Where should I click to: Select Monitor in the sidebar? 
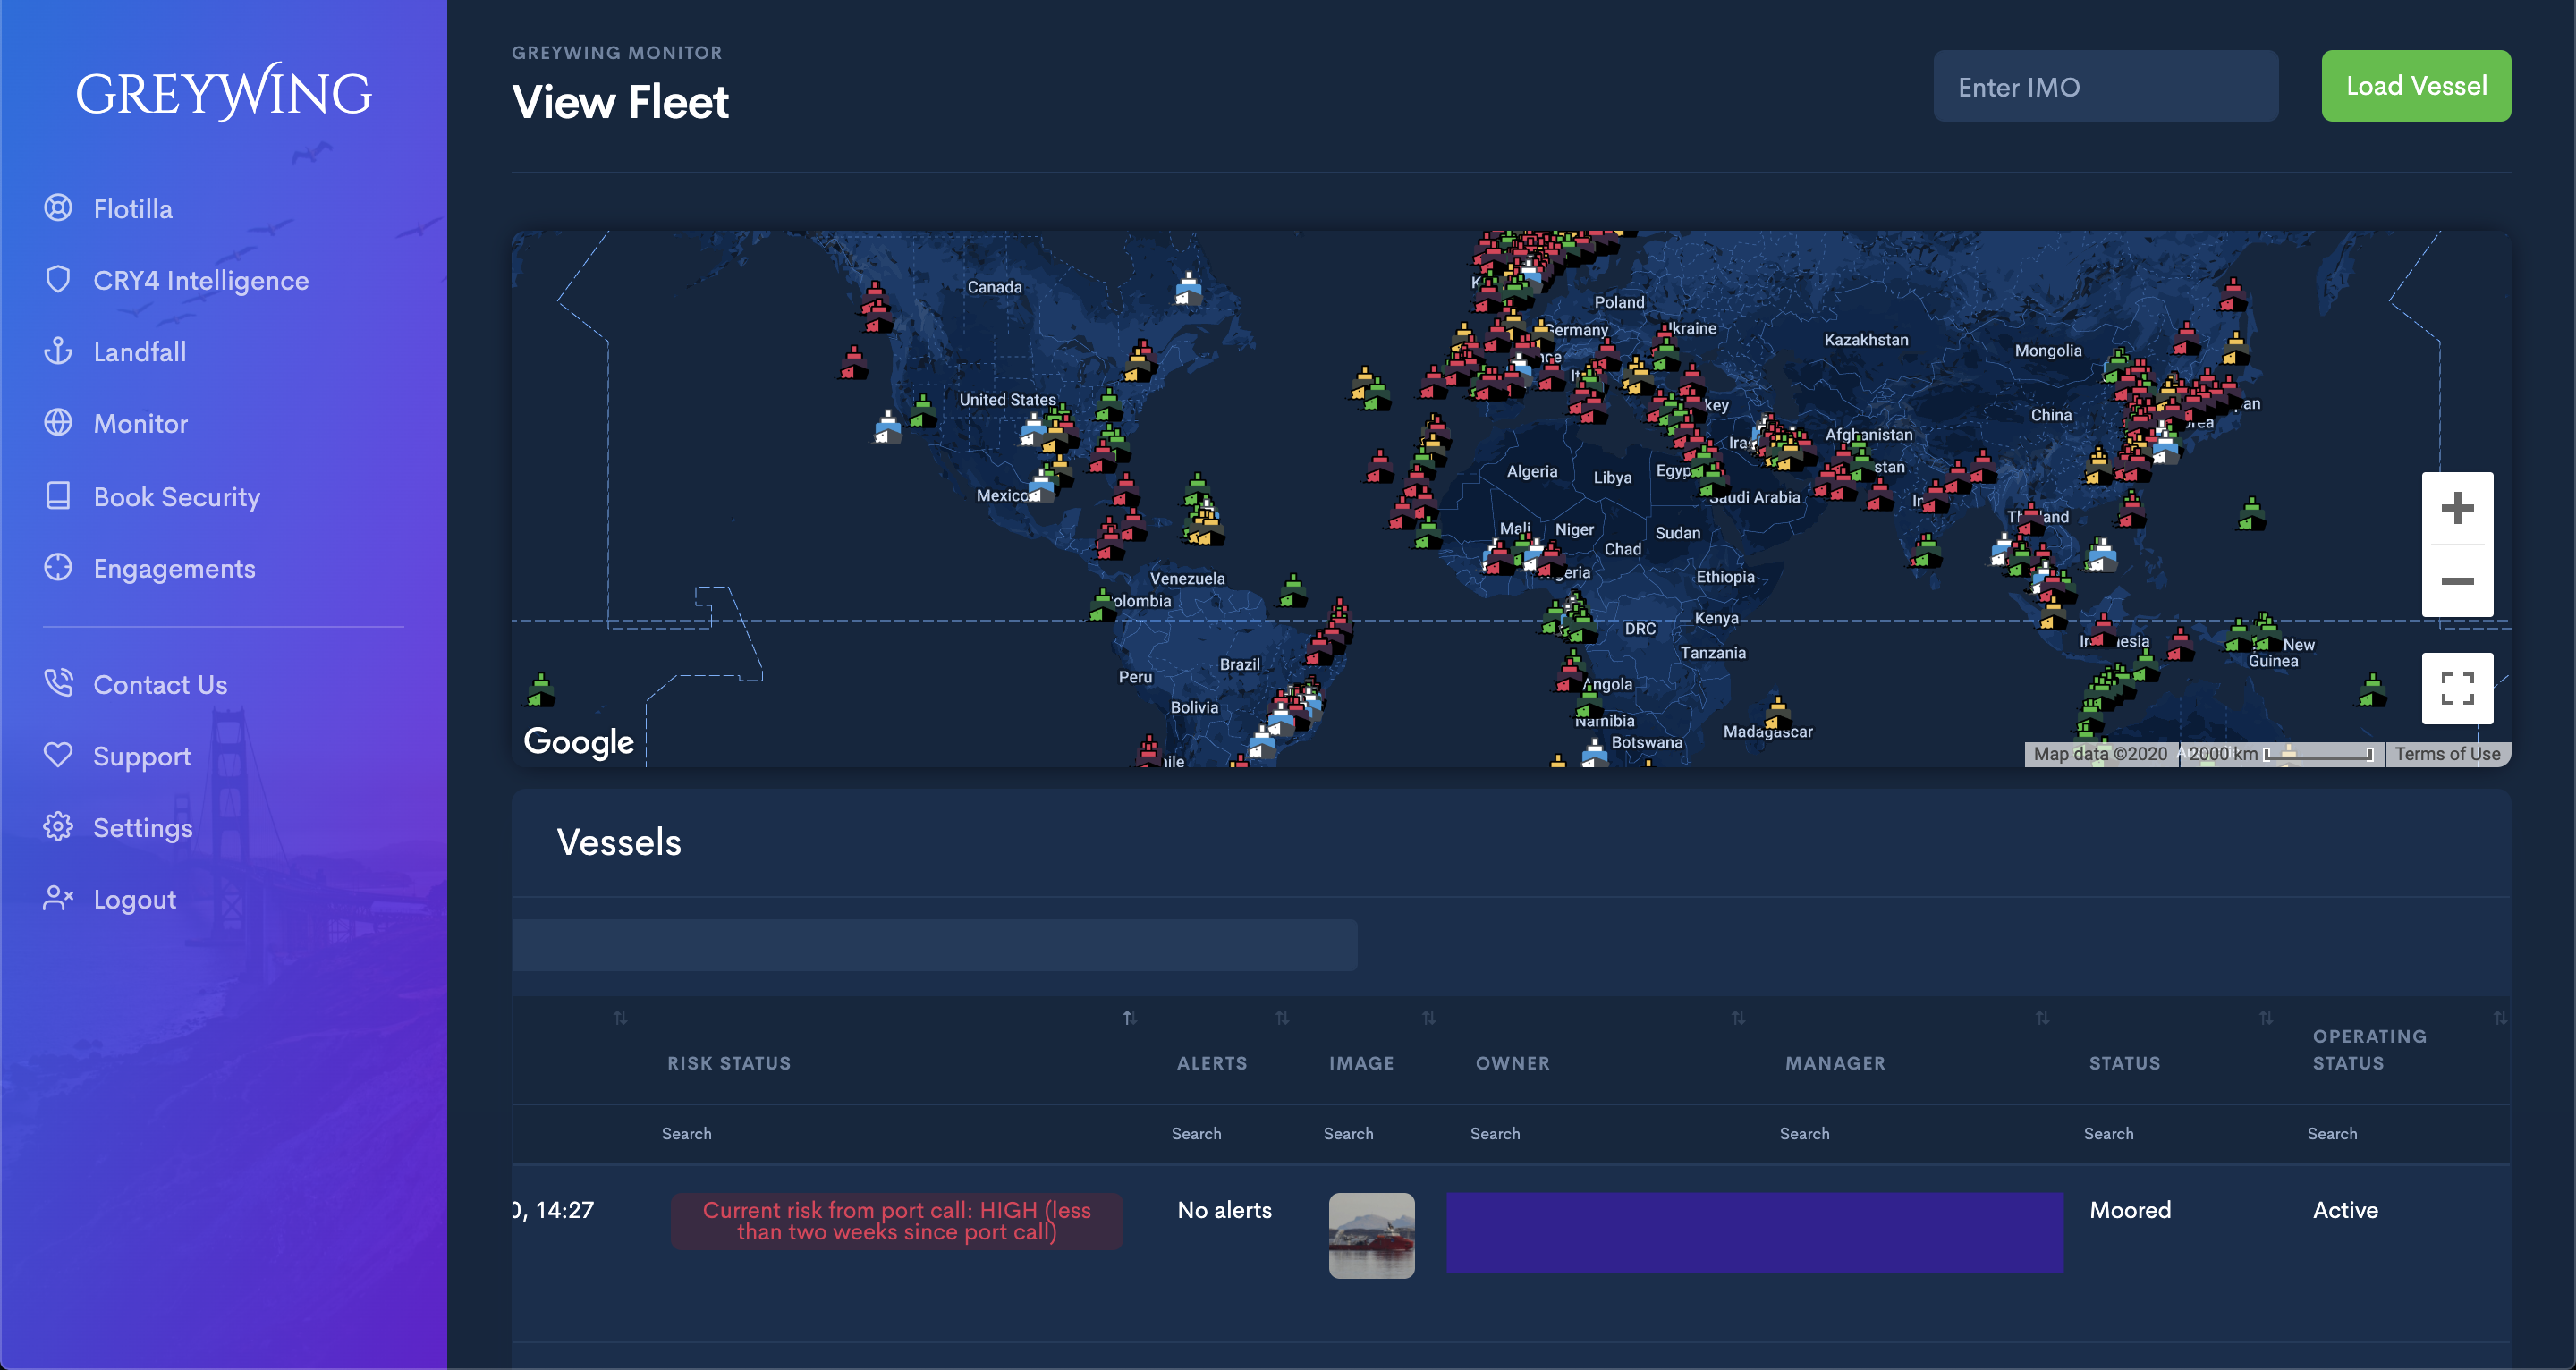click(141, 424)
